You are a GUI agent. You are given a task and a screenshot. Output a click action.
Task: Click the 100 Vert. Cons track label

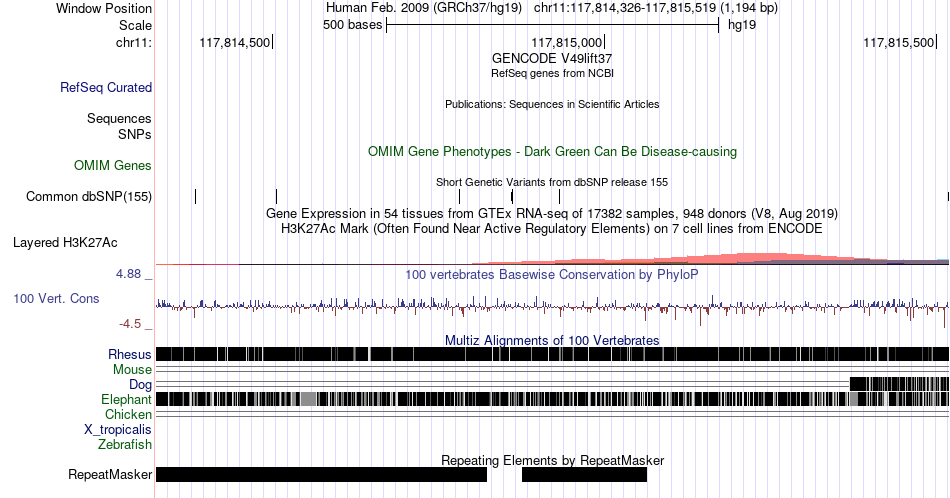[56, 298]
